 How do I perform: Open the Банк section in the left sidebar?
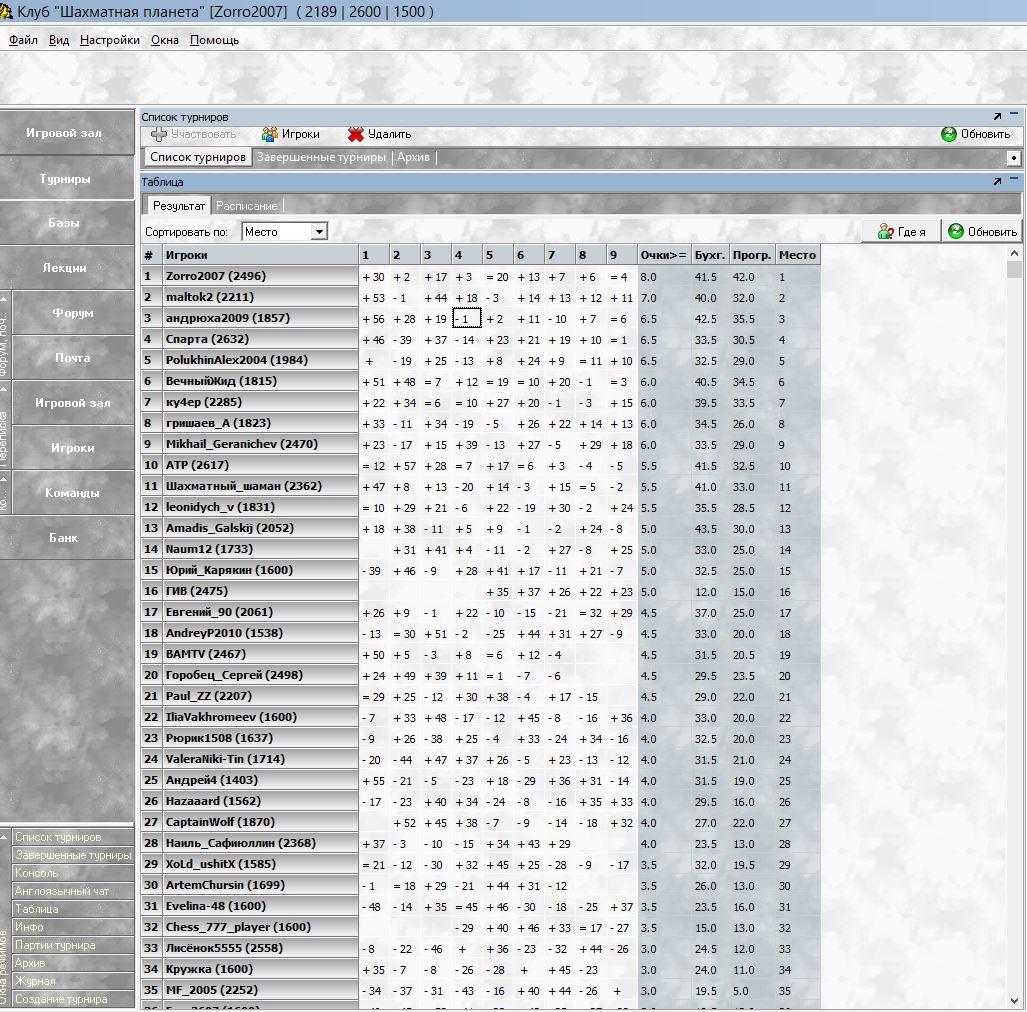[x=65, y=538]
